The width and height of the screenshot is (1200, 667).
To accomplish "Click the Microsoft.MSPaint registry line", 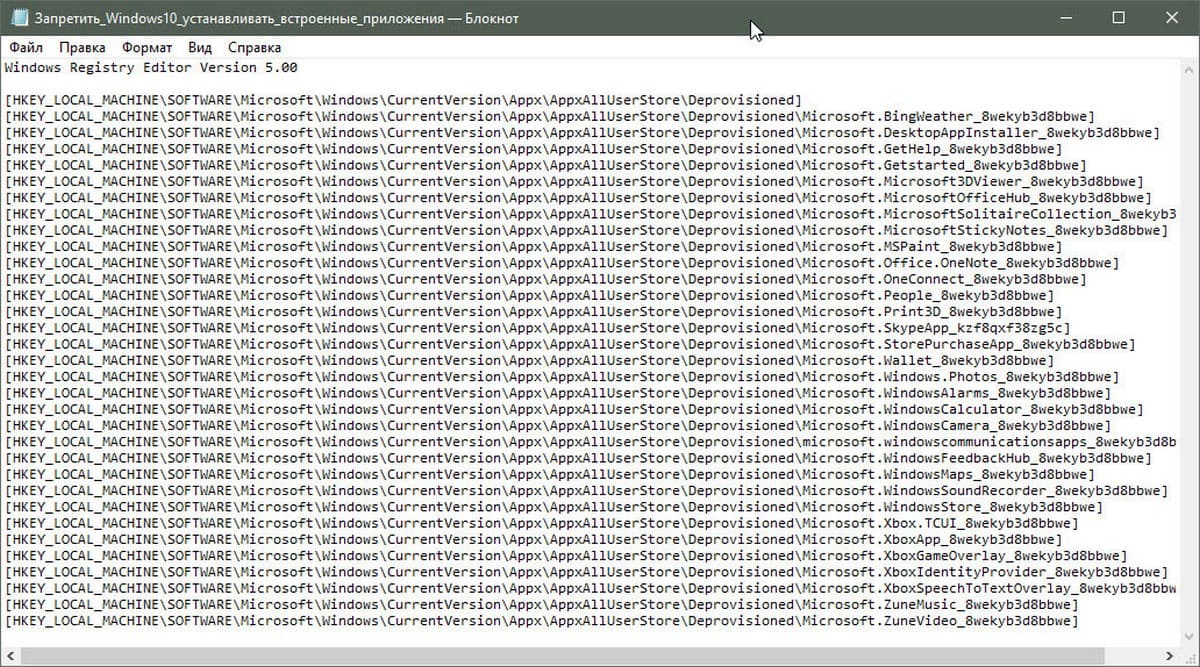I will [533, 246].
